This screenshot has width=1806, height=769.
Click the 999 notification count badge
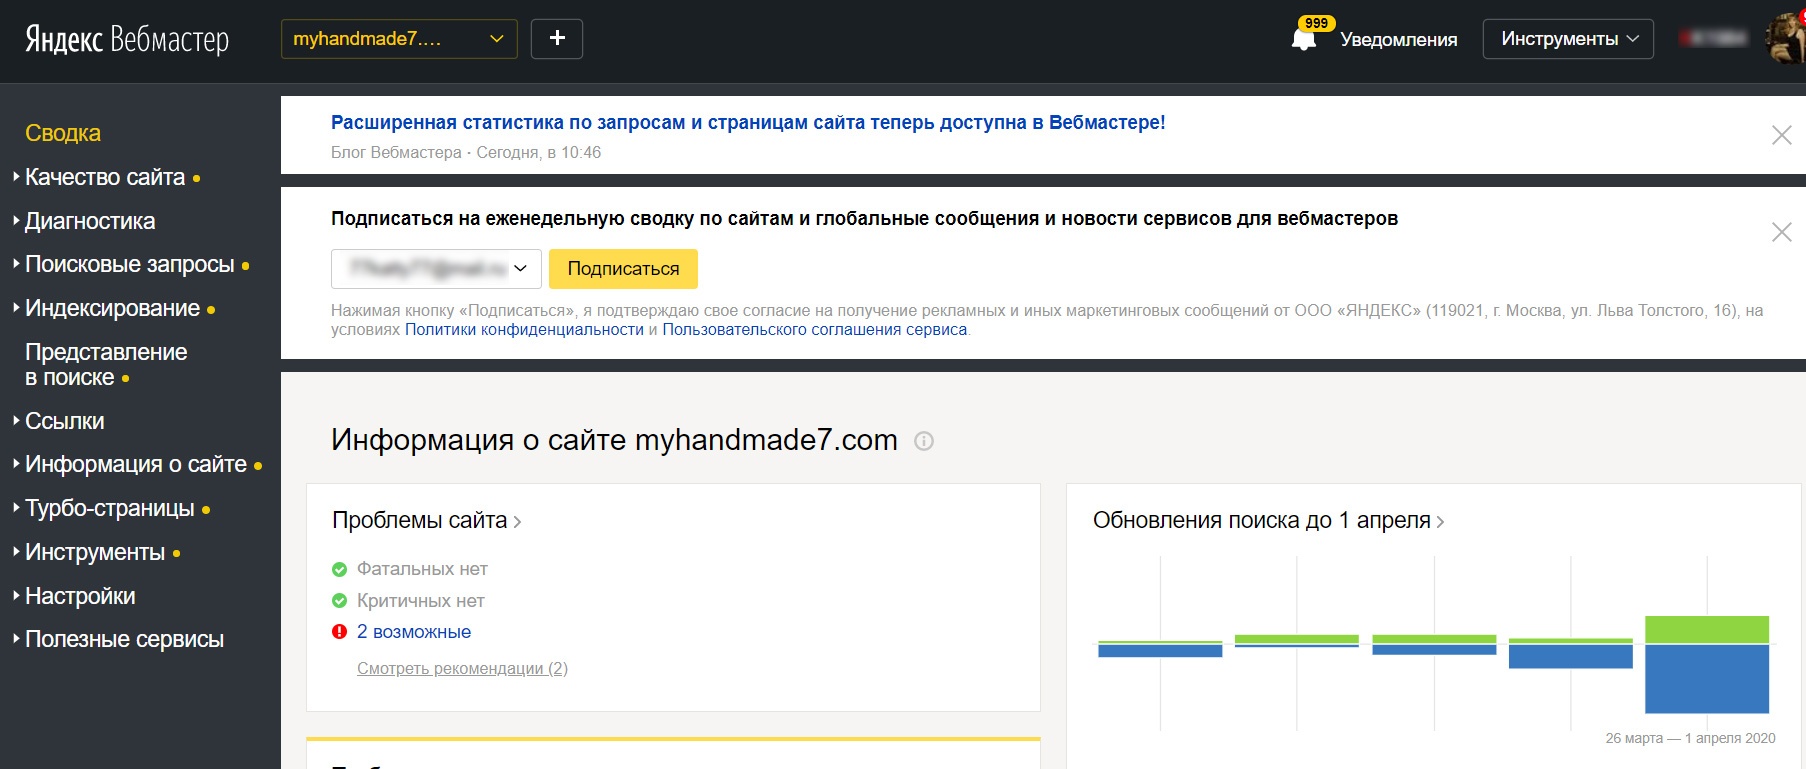click(x=1316, y=23)
